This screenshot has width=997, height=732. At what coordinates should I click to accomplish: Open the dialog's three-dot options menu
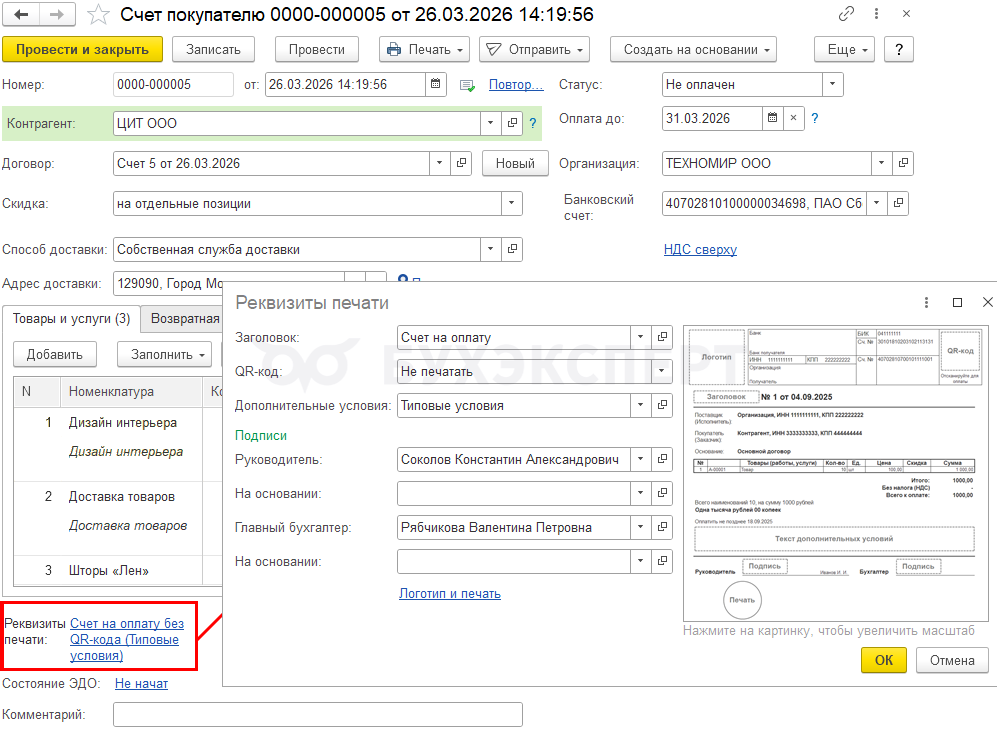927,302
